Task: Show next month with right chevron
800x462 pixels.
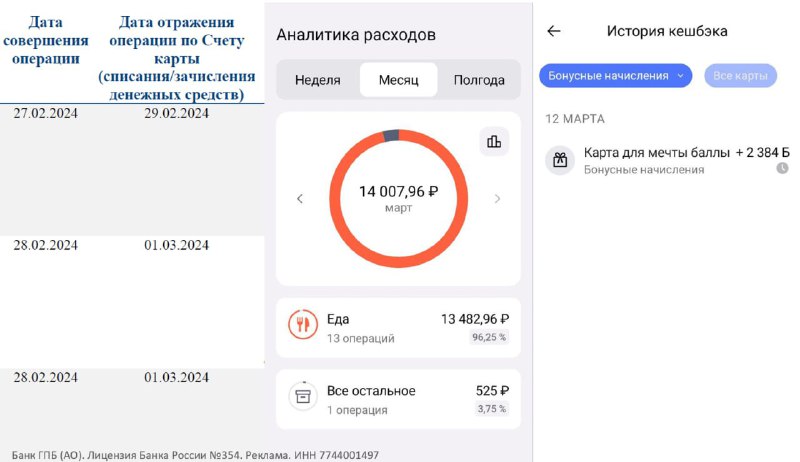Action: pyautogui.click(x=497, y=199)
